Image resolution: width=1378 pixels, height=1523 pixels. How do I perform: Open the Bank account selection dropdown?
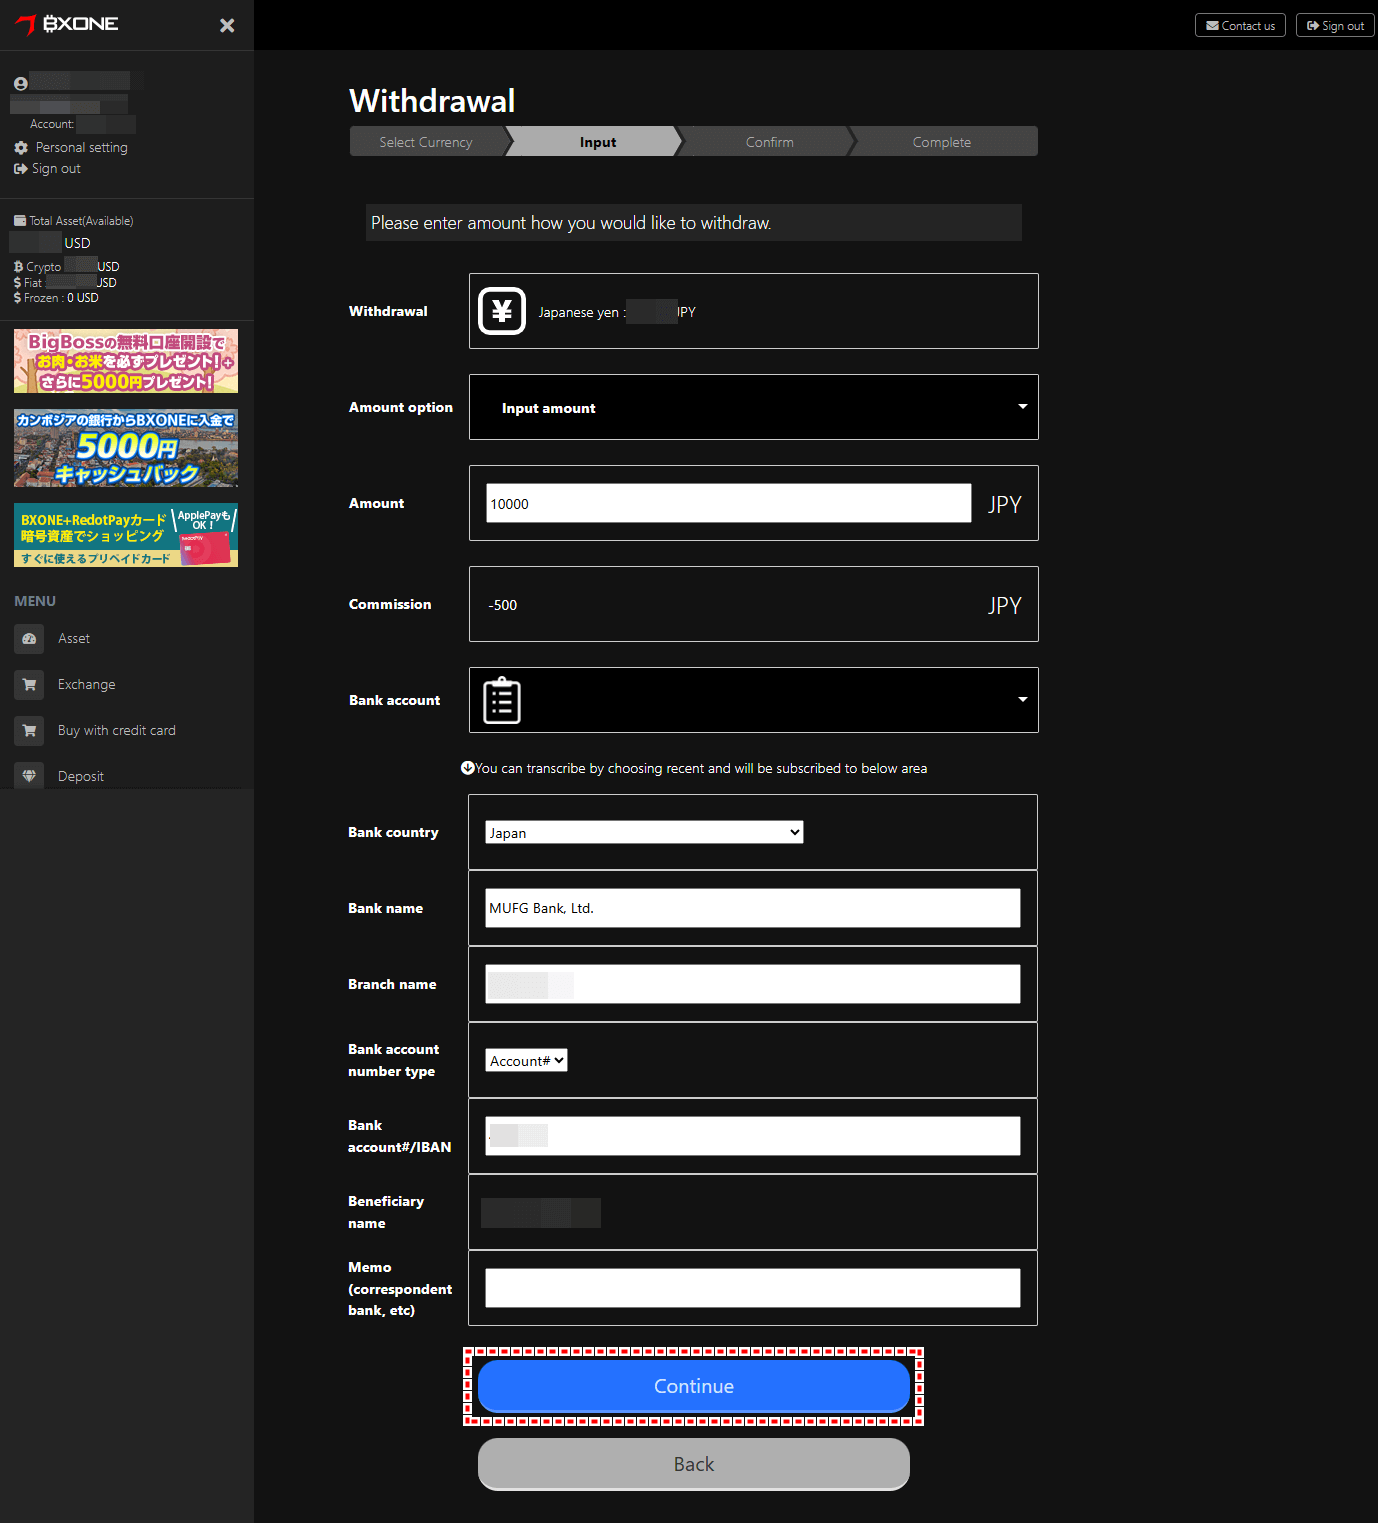(x=754, y=700)
